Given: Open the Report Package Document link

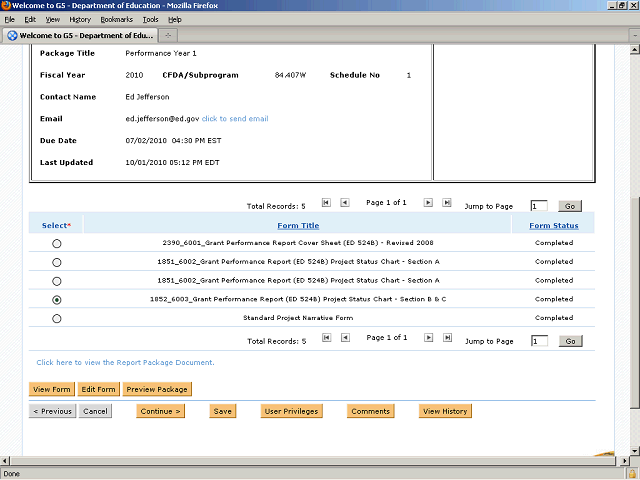Looking at the screenshot, I should tap(125, 362).
